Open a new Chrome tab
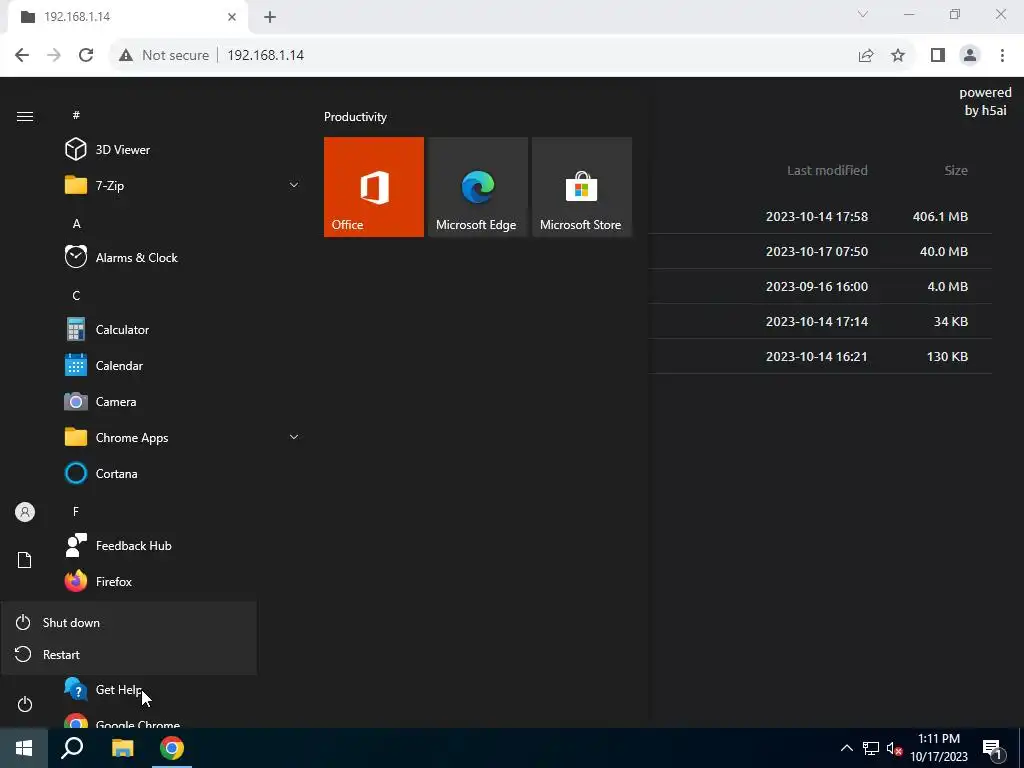The height and width of the screenshot is (768, 1024). pyautogui.click(x=270, y=17)
